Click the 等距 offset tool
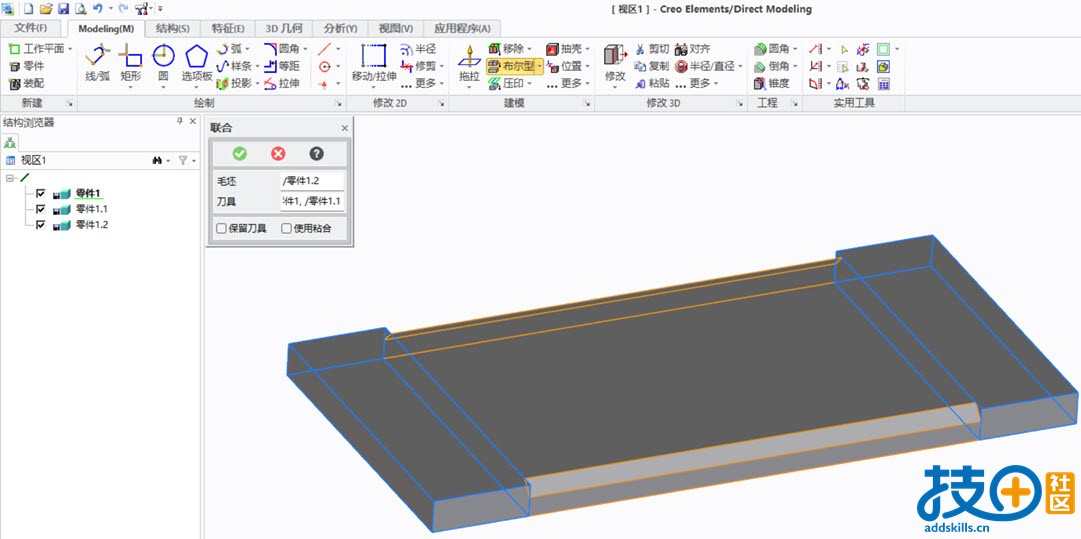This screenshot has height=539, width=1081. 282,66
